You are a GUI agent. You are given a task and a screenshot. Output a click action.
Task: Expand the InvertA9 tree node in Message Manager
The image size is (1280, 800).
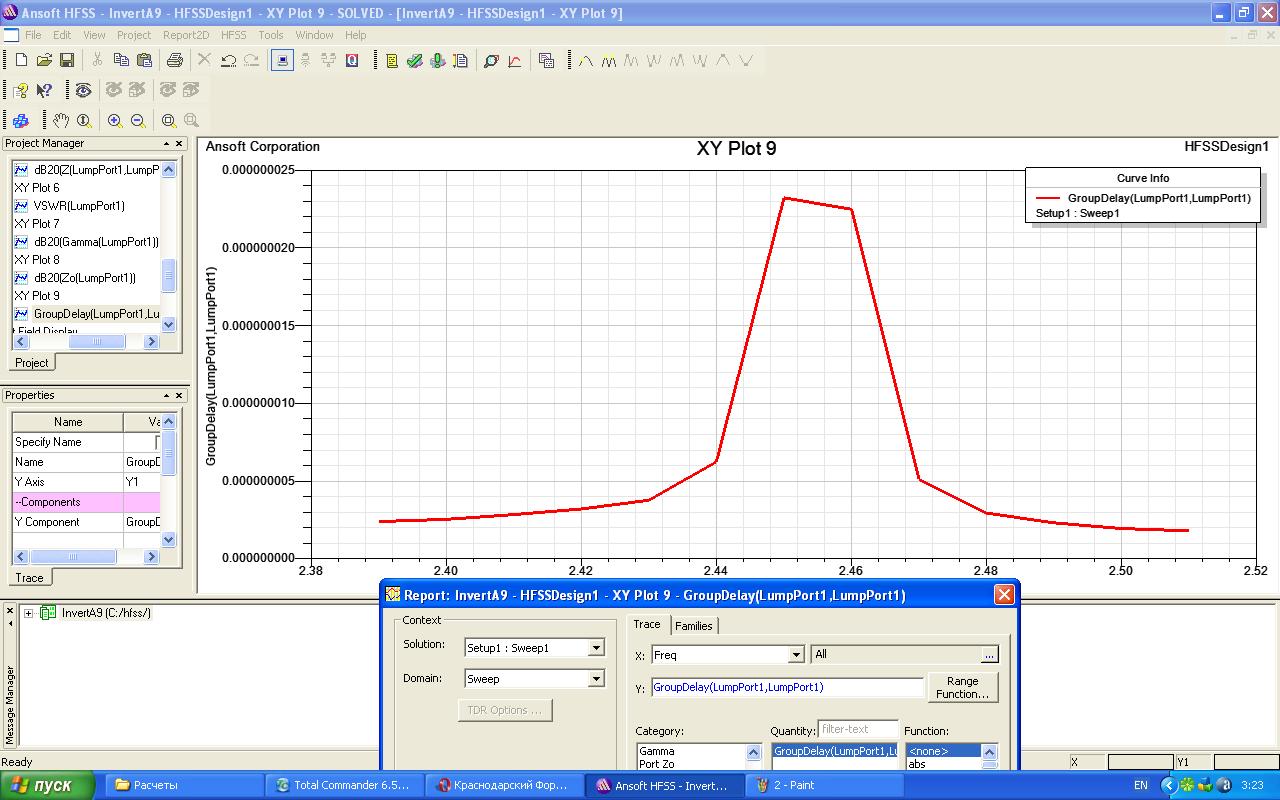coord(28,613)
